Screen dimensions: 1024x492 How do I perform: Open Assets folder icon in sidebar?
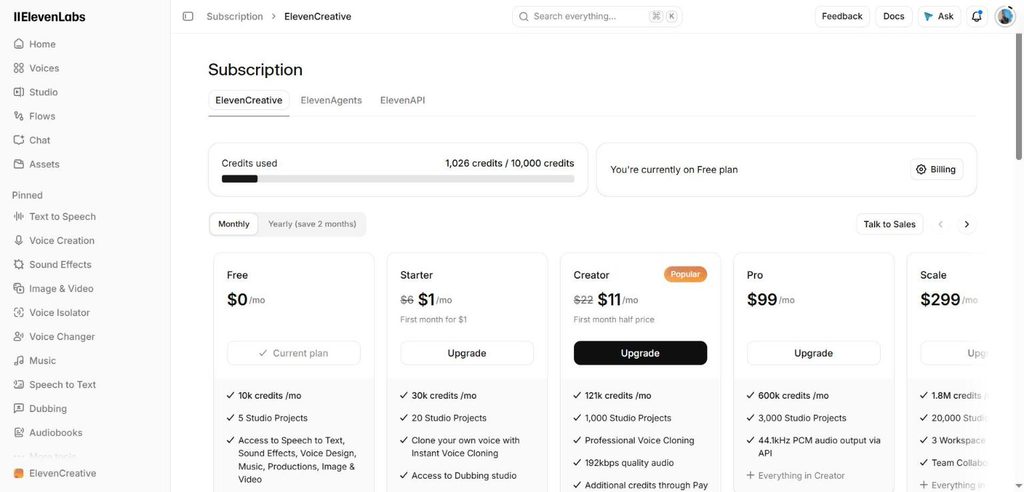coord(18,164)
